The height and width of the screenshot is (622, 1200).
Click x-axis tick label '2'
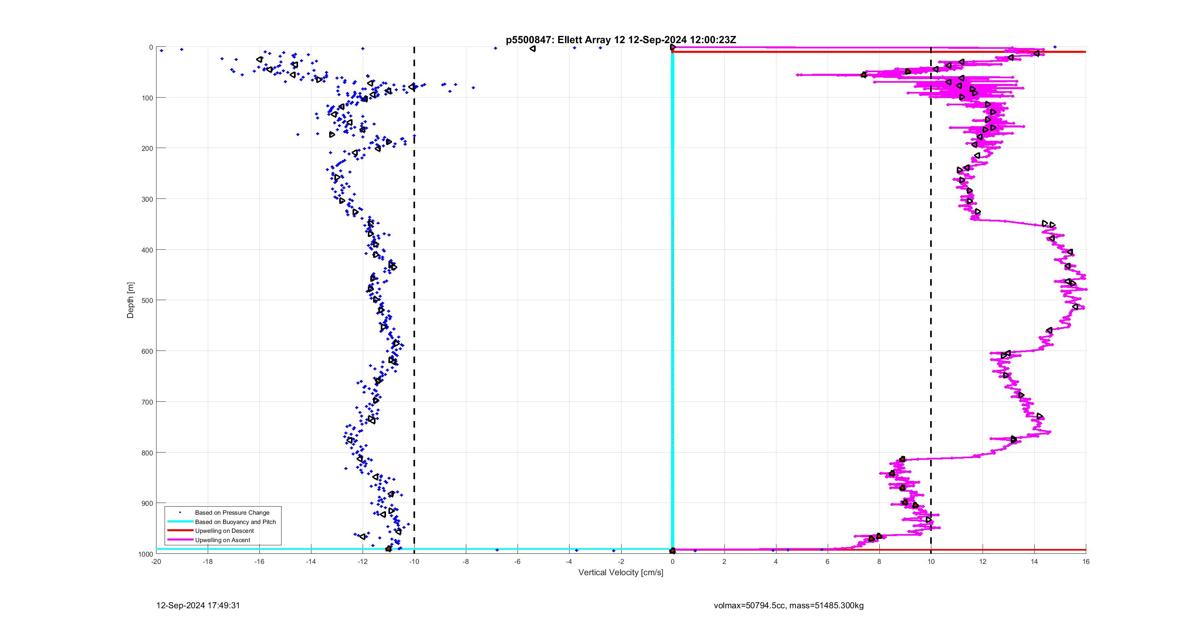point(724,561)
